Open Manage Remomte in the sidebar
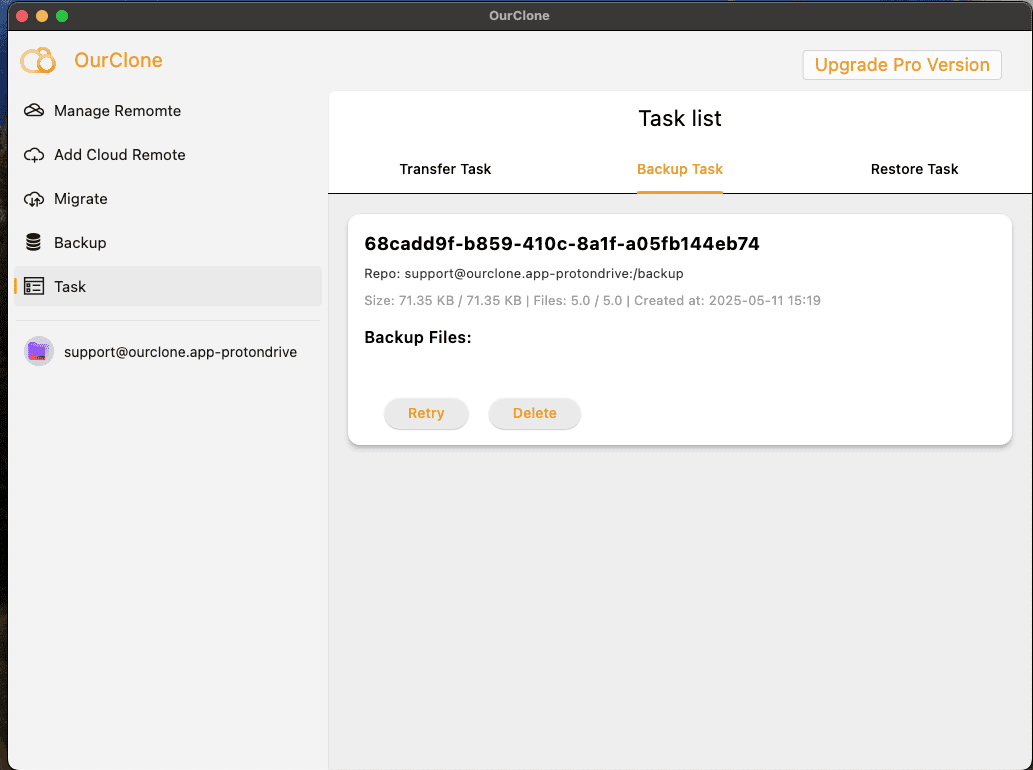 point(168,111)
